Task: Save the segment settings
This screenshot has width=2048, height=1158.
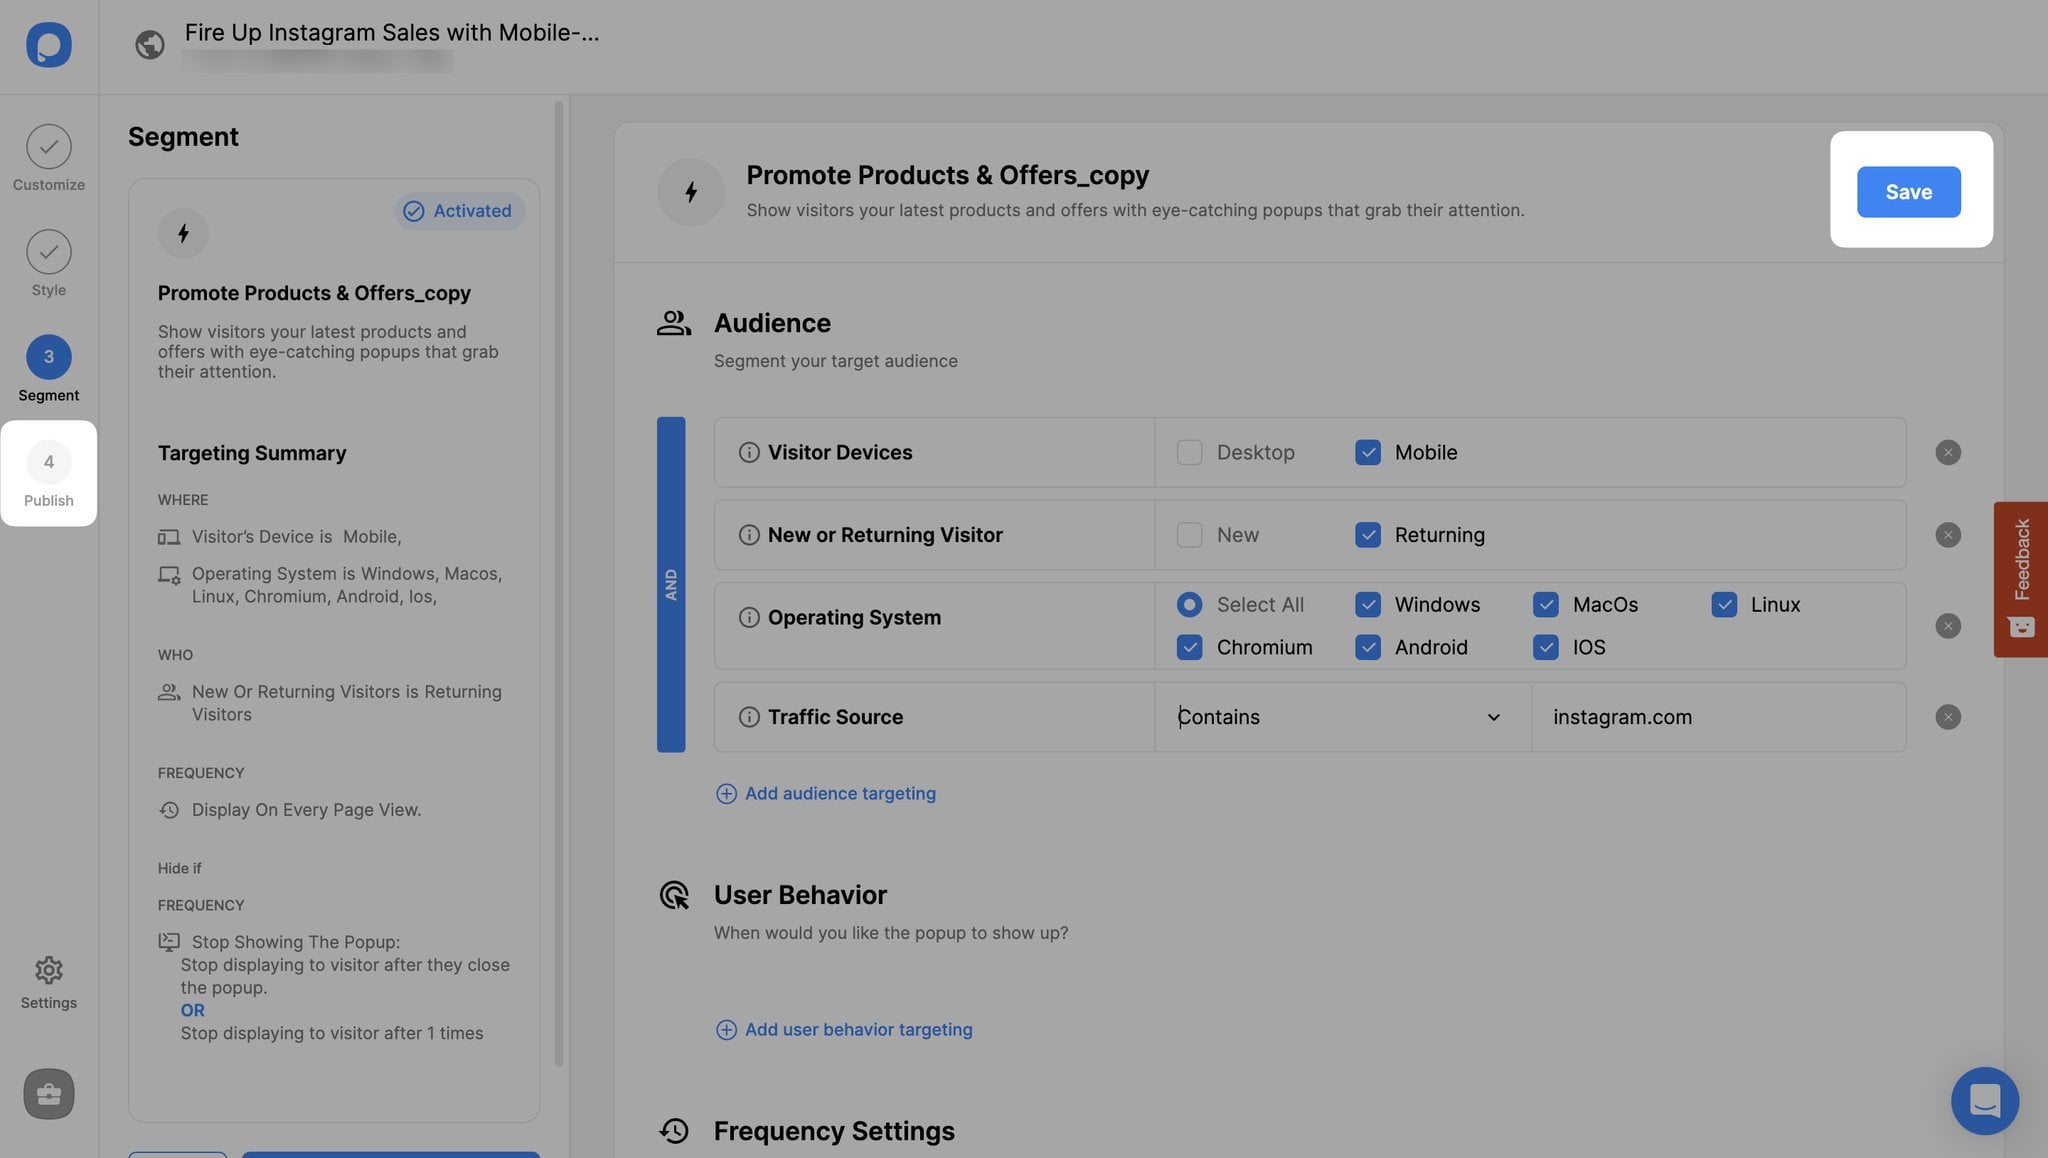Action: tap(1908, 191)
